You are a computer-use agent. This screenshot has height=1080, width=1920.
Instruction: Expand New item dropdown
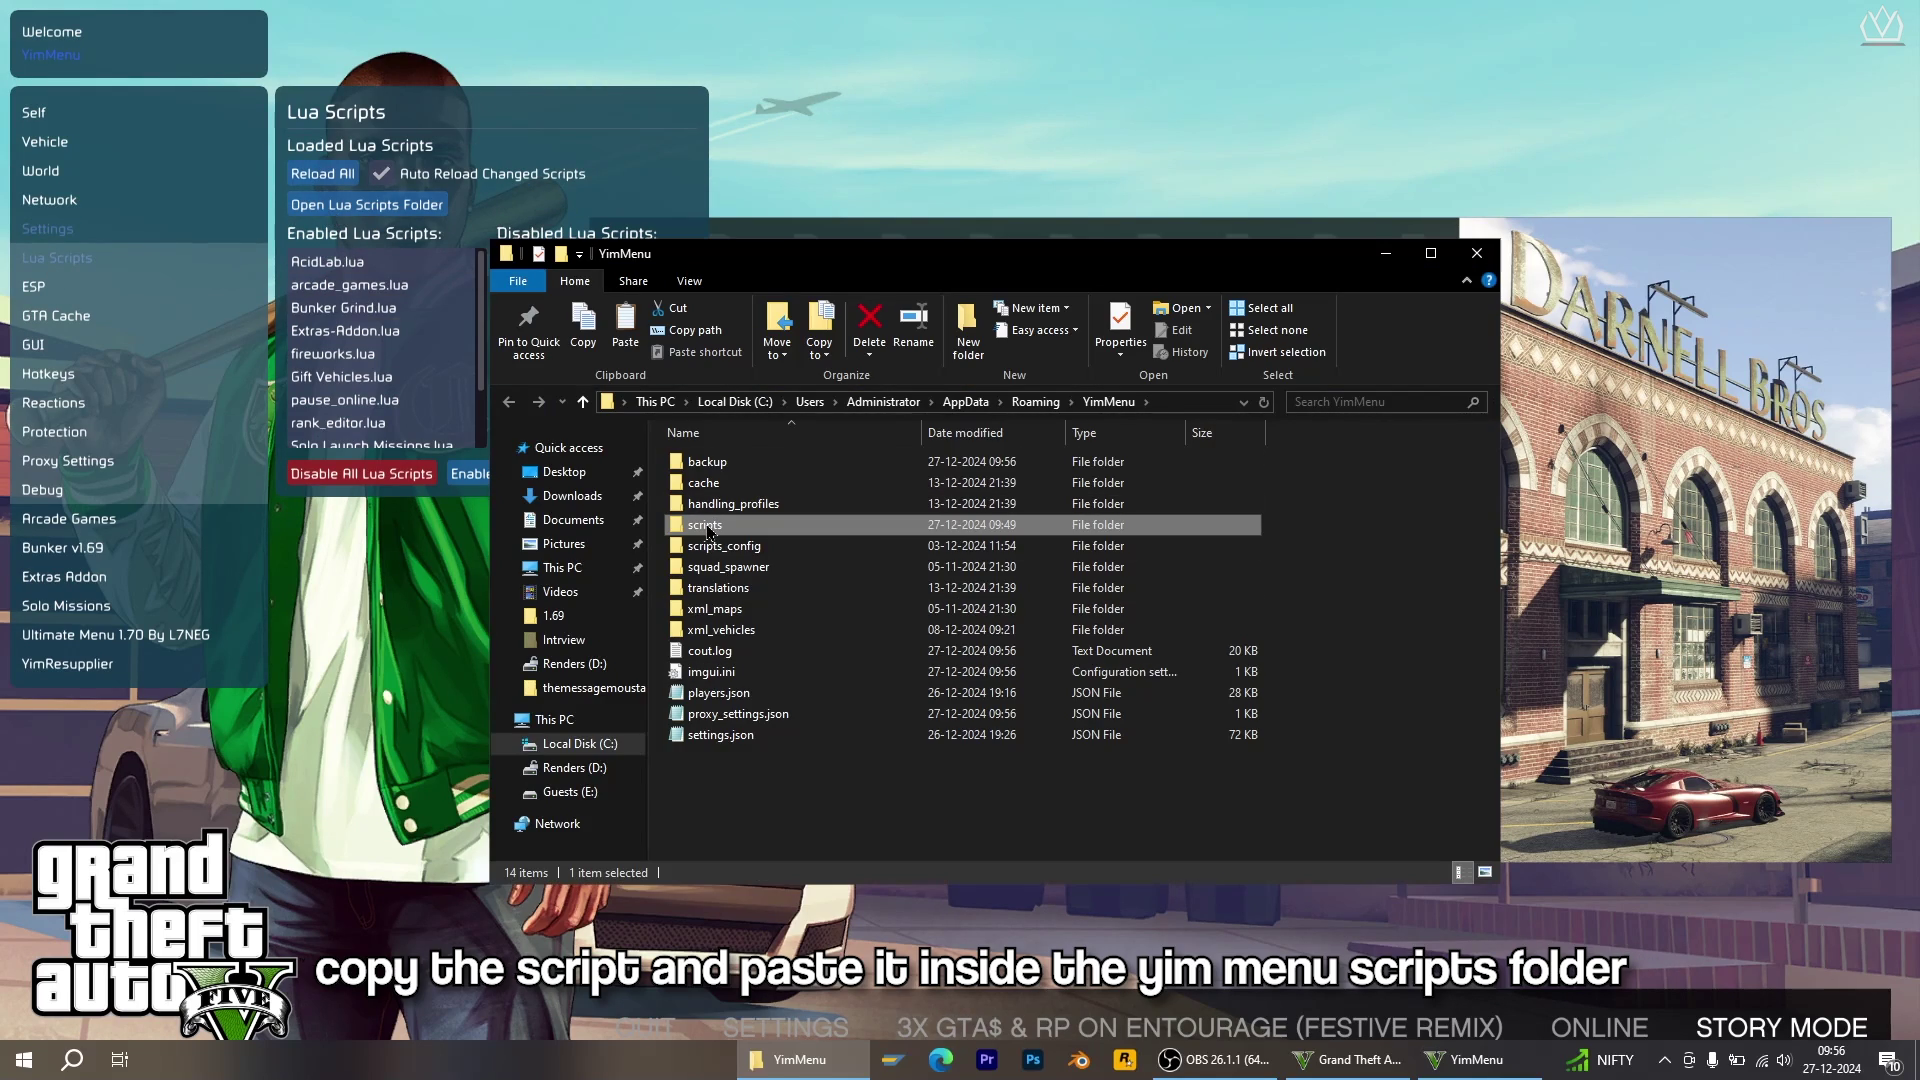click(1066, 308)
